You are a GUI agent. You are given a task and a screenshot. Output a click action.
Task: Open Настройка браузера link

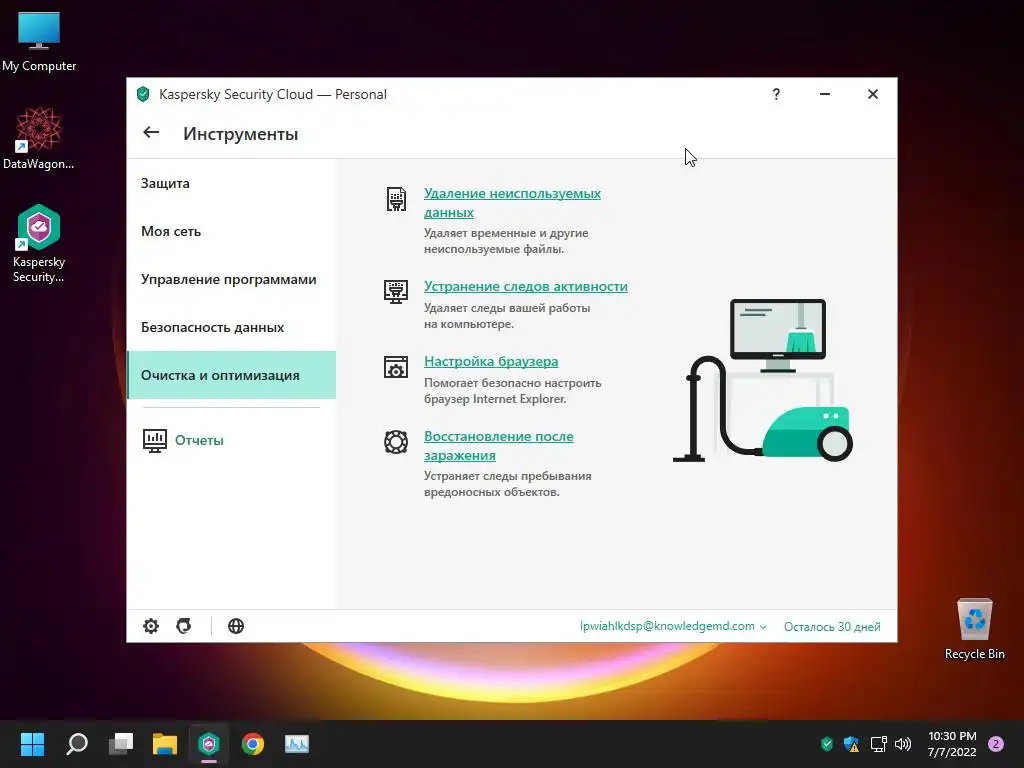pyautogui.click(x=491, y=361)
